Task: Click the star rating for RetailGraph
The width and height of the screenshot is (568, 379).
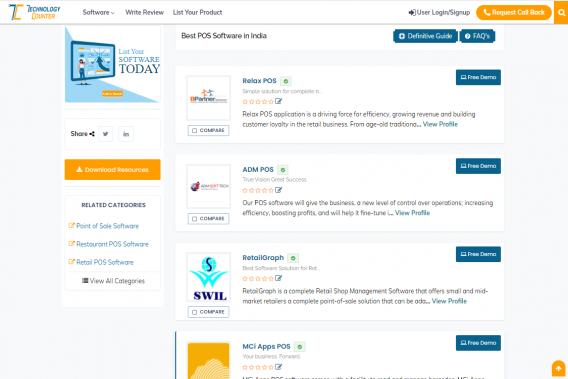Action: point(258,279)
